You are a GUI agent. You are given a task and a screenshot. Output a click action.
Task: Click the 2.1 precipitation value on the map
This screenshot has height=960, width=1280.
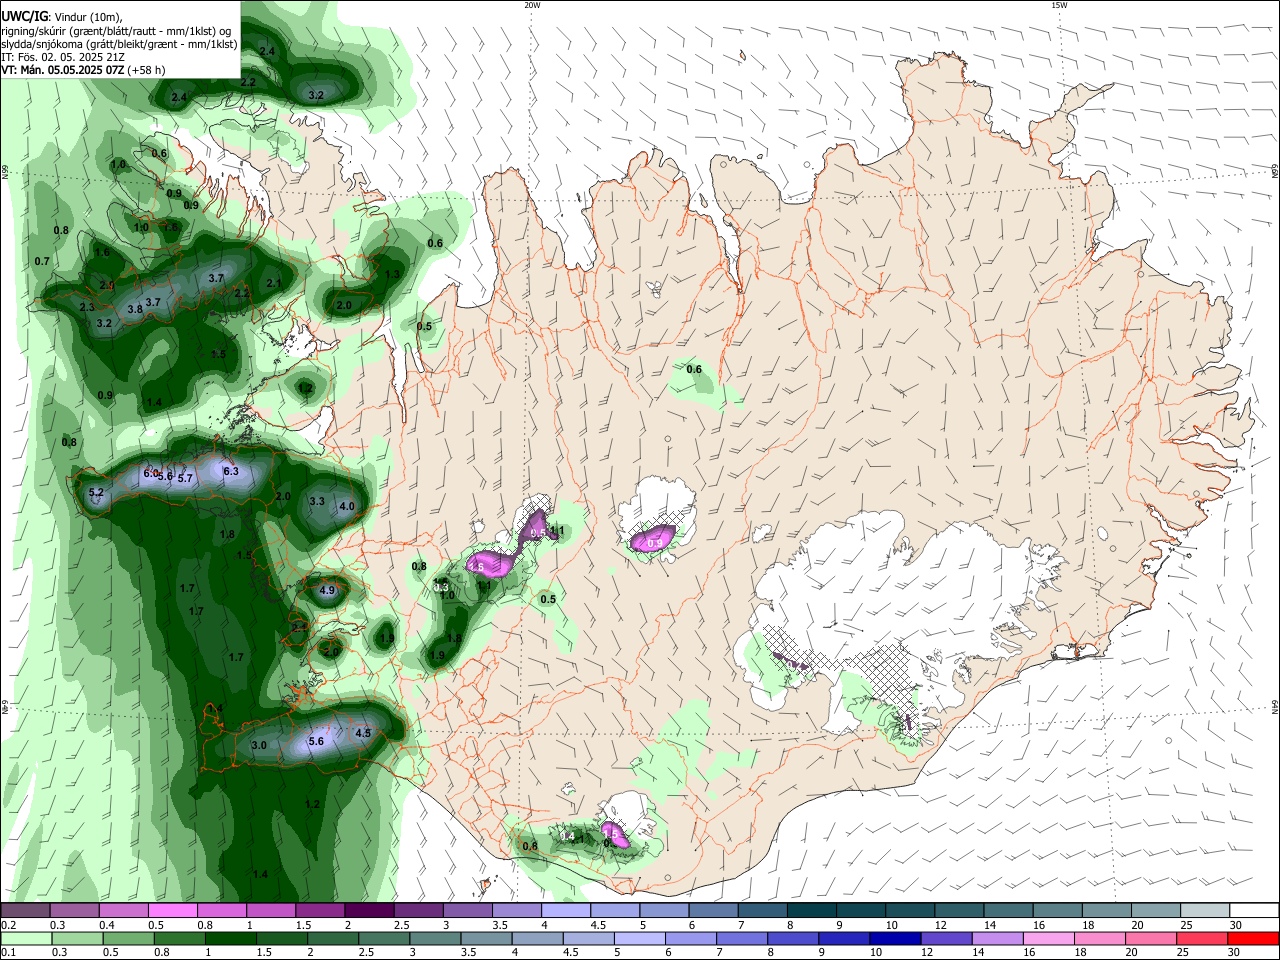tap(274, 284)
